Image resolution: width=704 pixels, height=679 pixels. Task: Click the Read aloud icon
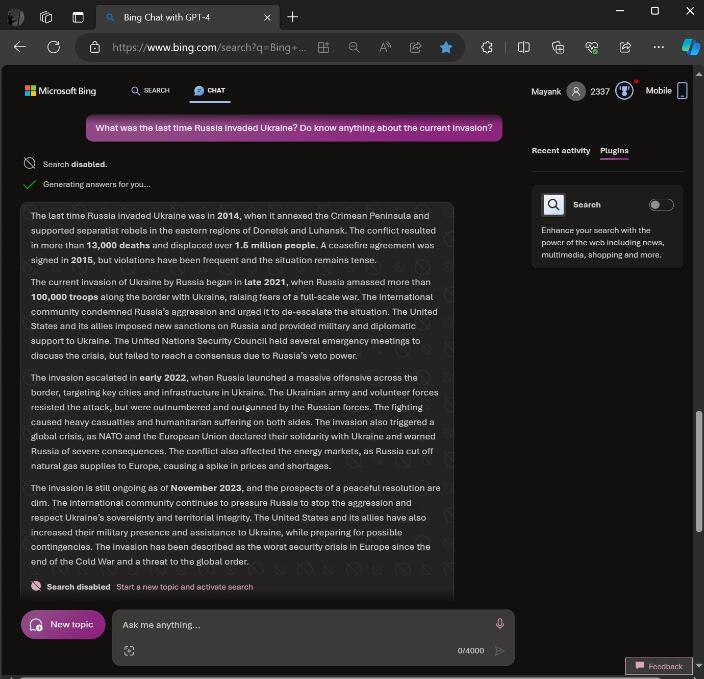385,47
